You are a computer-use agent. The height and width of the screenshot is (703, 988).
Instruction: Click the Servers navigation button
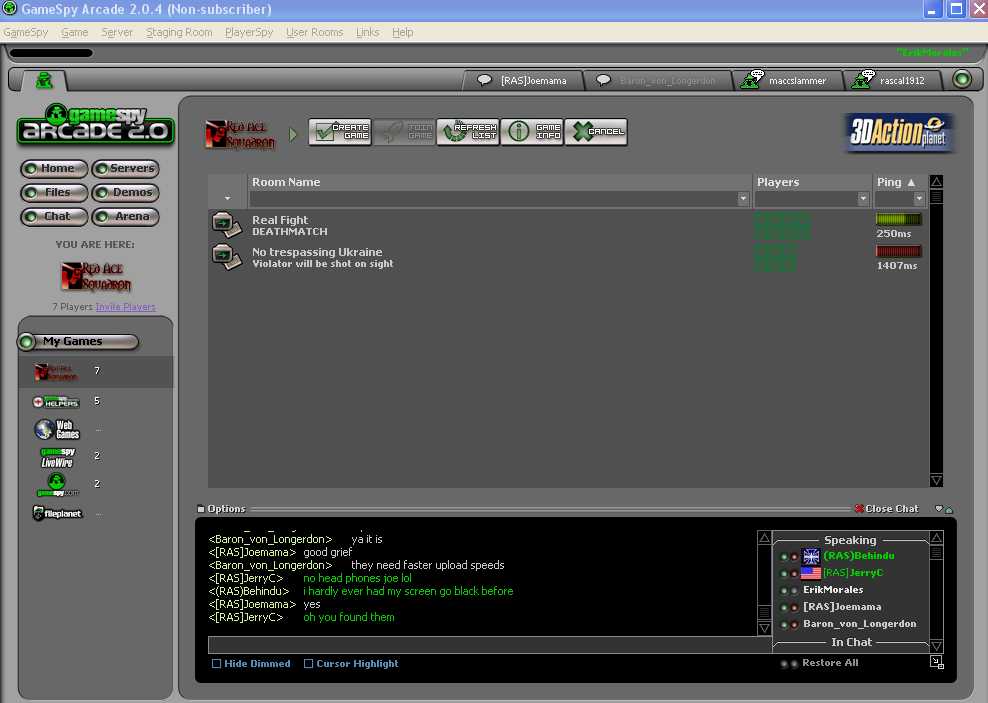(125, 168)
